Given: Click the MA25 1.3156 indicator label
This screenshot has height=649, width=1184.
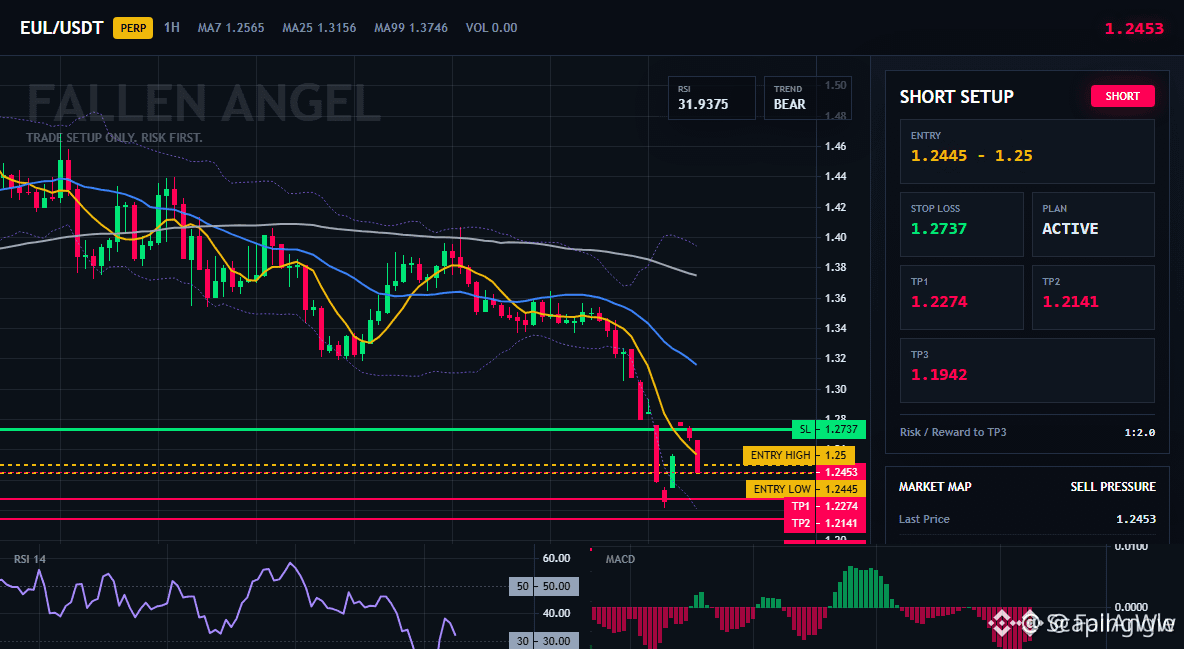Looking at the screenshot, I should pyautogui.click(x=319, y=28).
